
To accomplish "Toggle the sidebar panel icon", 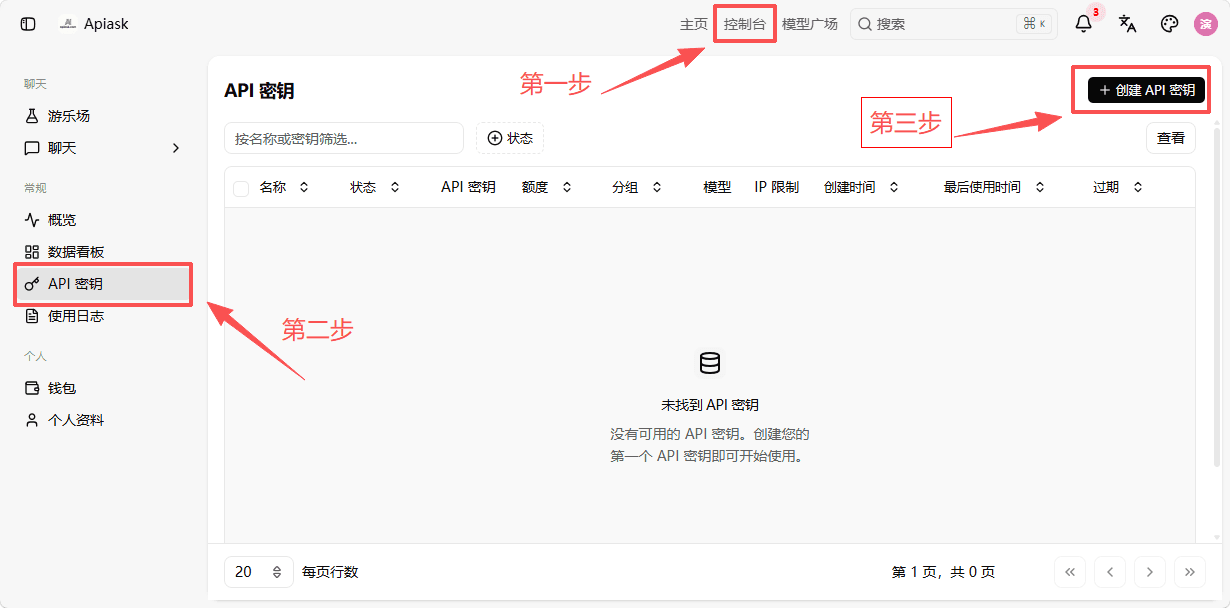I will click(28, 24).
